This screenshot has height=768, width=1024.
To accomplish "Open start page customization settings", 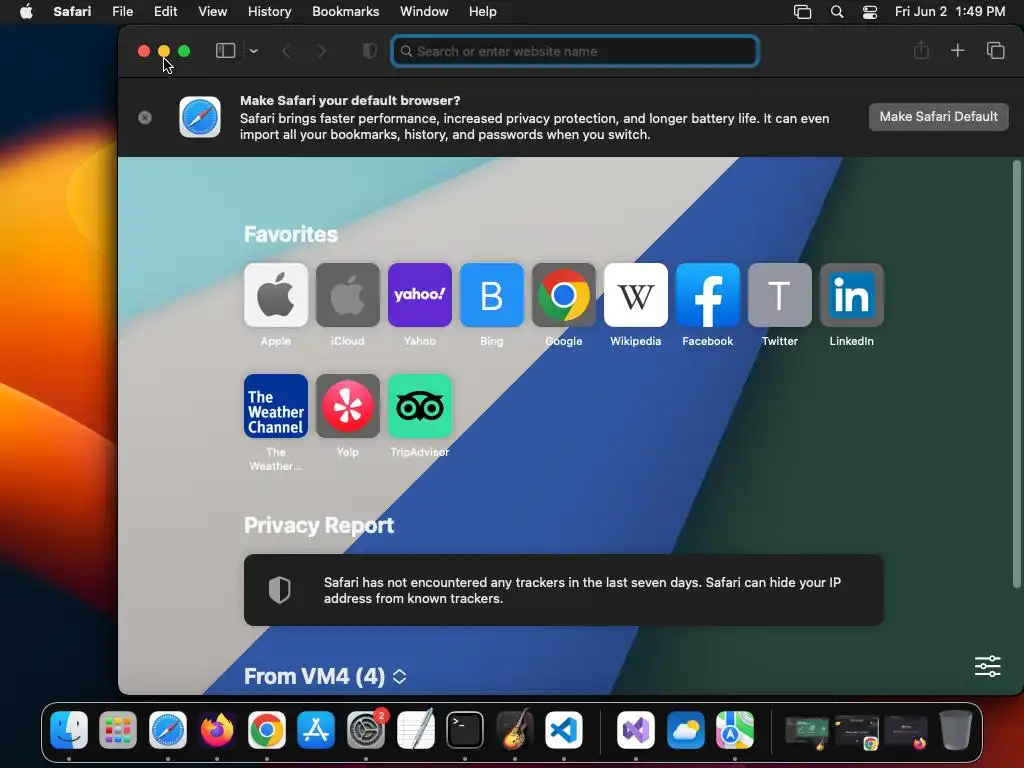I will (x=987, y=666).
